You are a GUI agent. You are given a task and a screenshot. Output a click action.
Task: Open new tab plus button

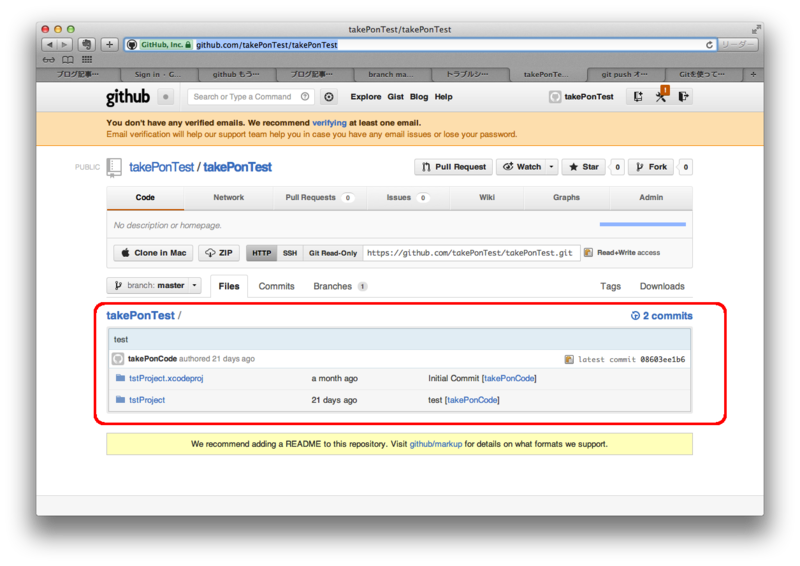coord(753,75)
